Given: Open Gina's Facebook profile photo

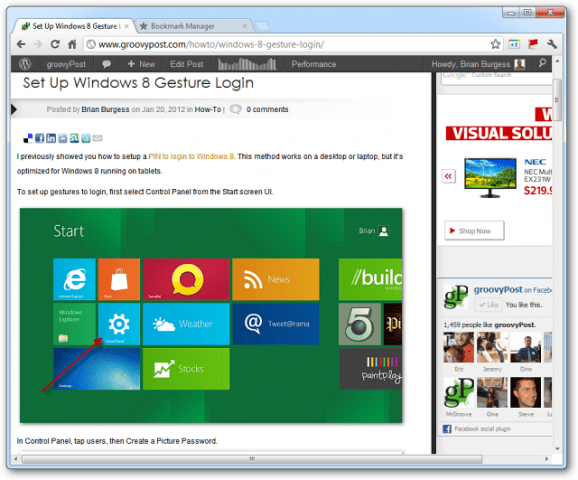Looking at the screenshot, I should click(492, 392).
